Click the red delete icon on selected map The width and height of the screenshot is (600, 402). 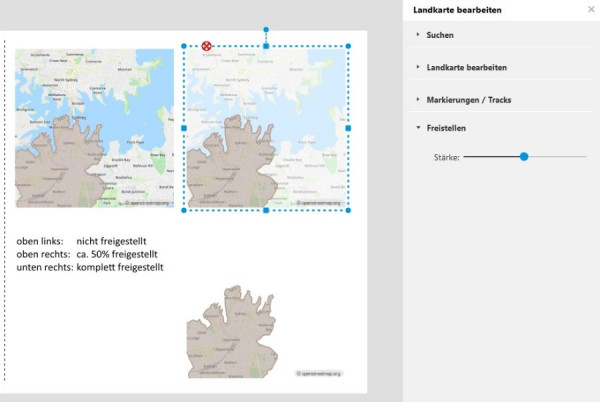(206, 46)
